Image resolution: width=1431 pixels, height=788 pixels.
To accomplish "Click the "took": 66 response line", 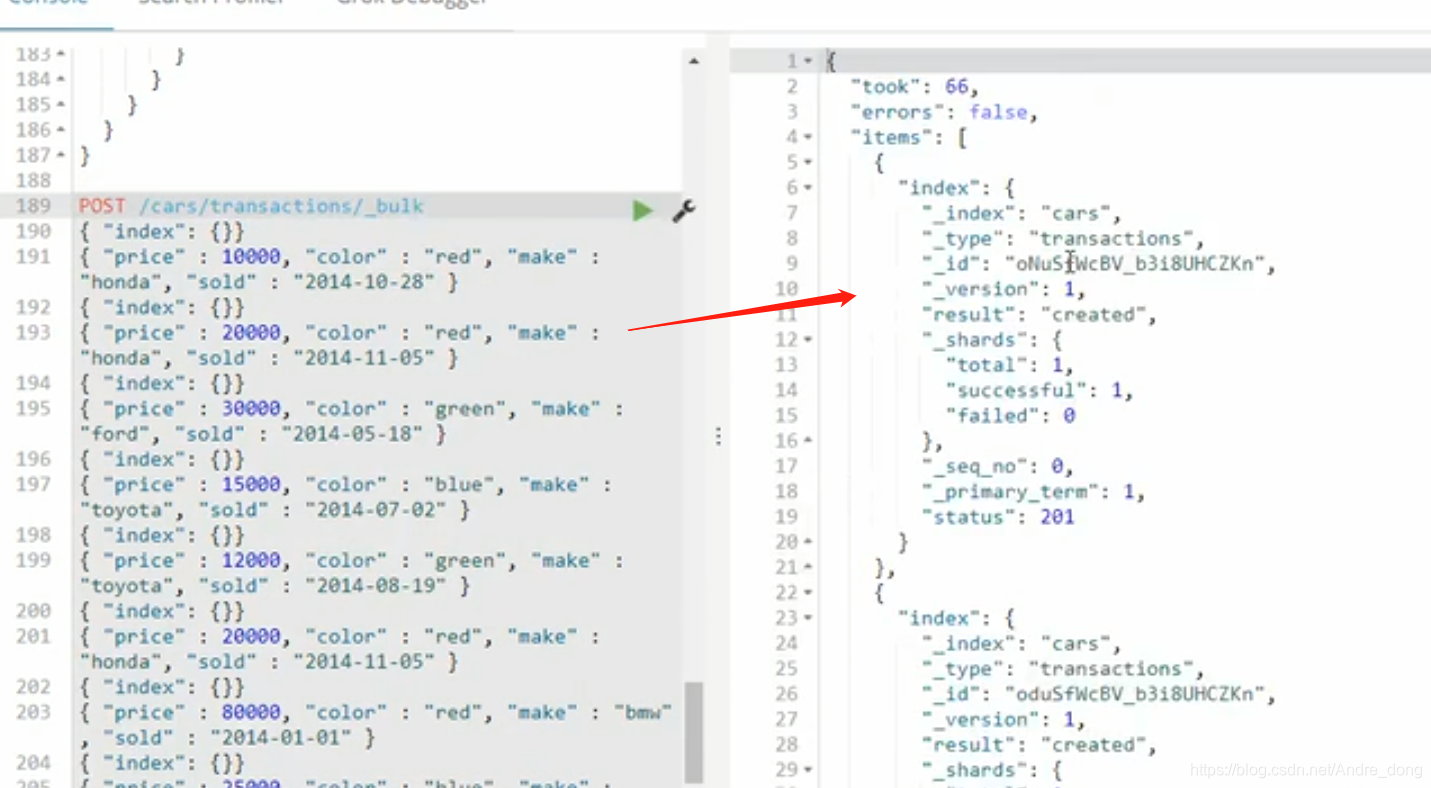I will 914,87.
